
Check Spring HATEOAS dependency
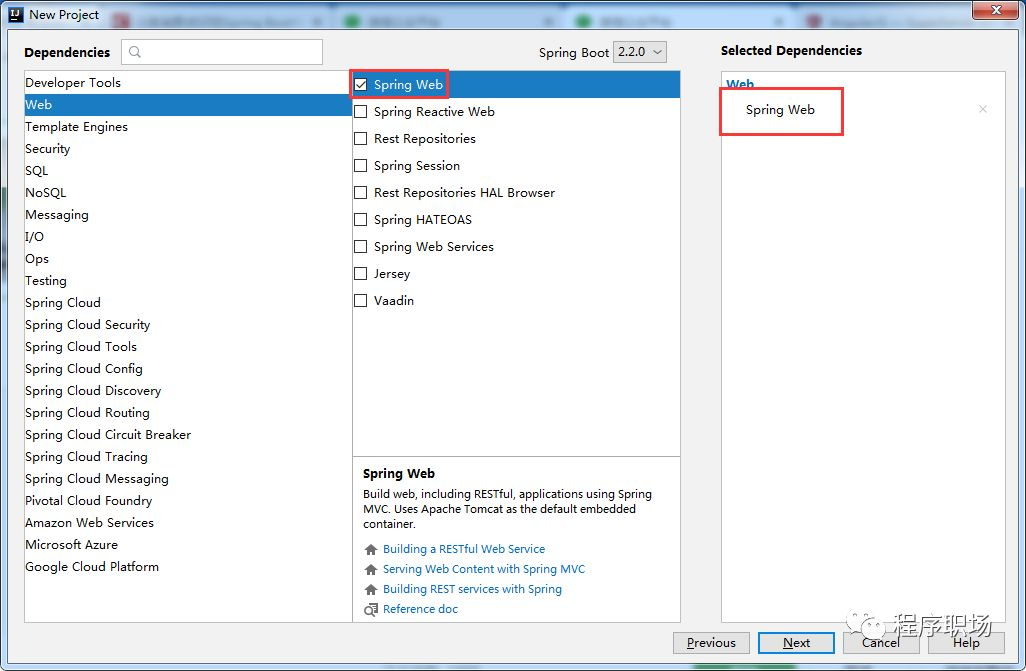click(361, 219)
